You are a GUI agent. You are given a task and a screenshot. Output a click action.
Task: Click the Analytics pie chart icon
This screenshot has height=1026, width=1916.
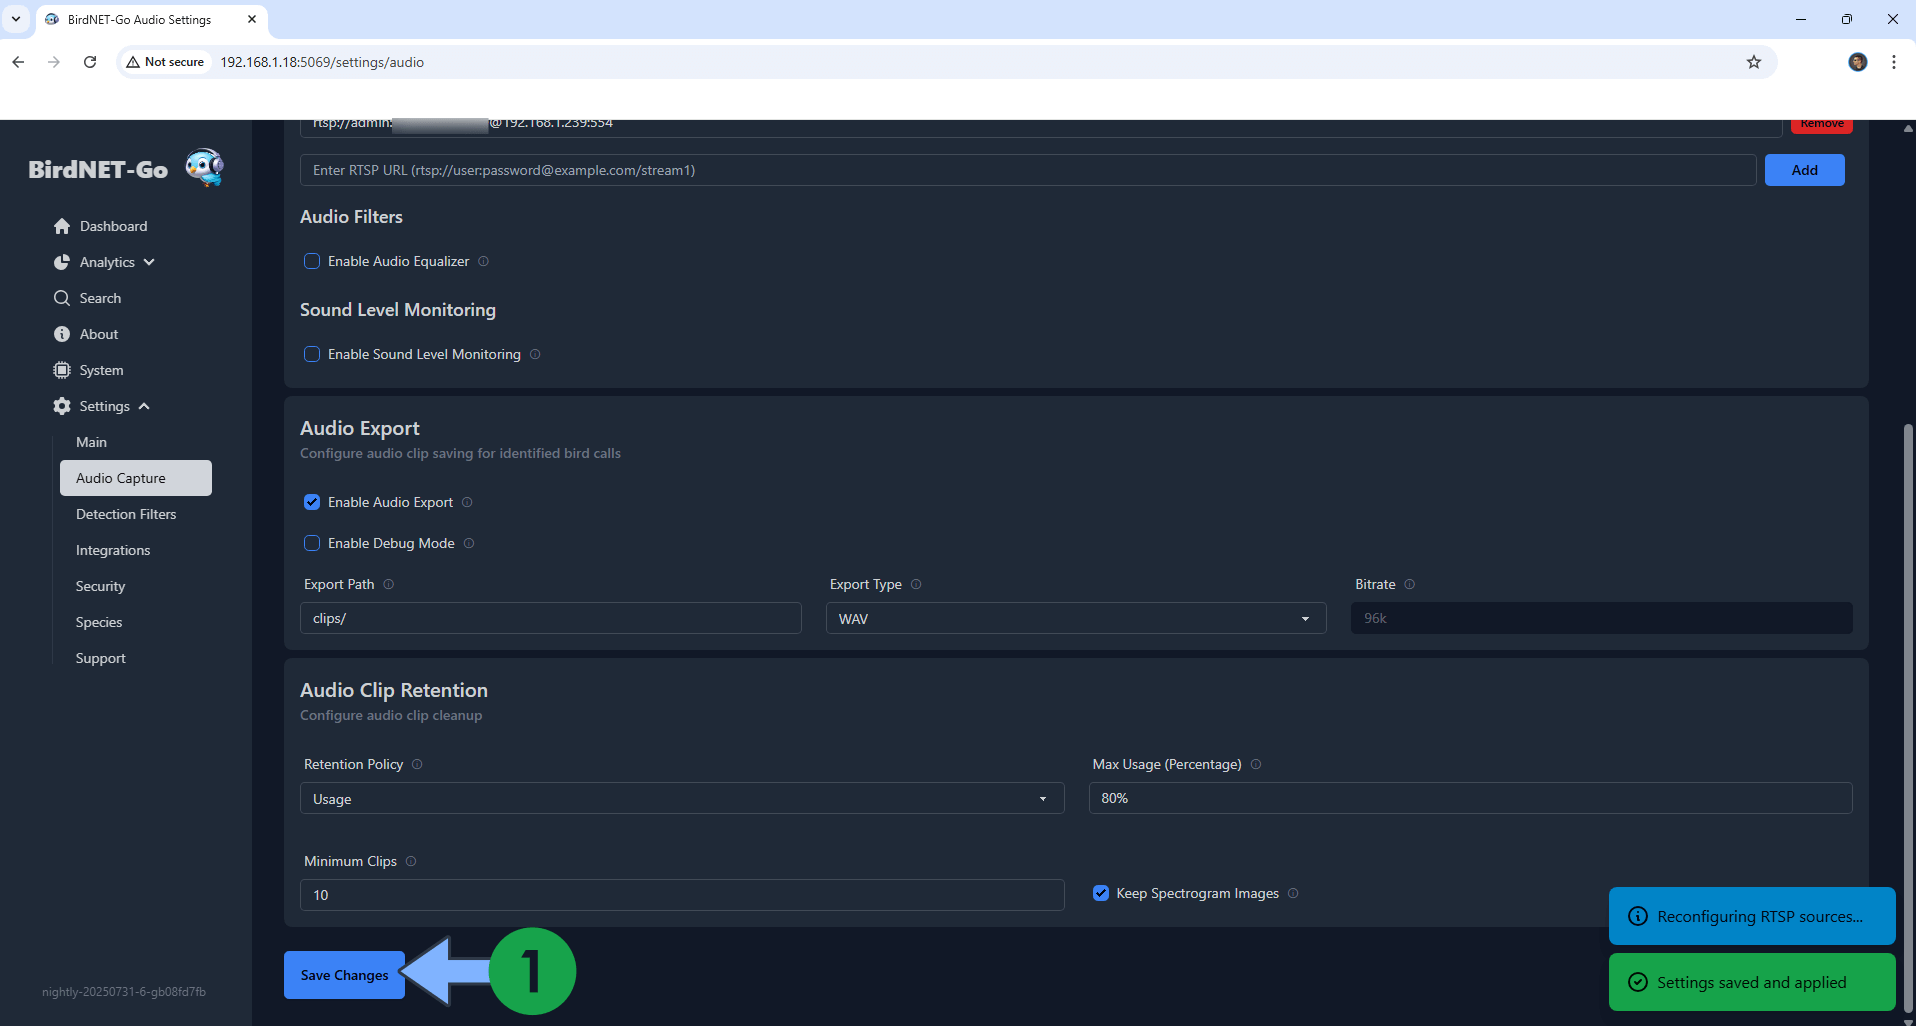pos(62,262)
